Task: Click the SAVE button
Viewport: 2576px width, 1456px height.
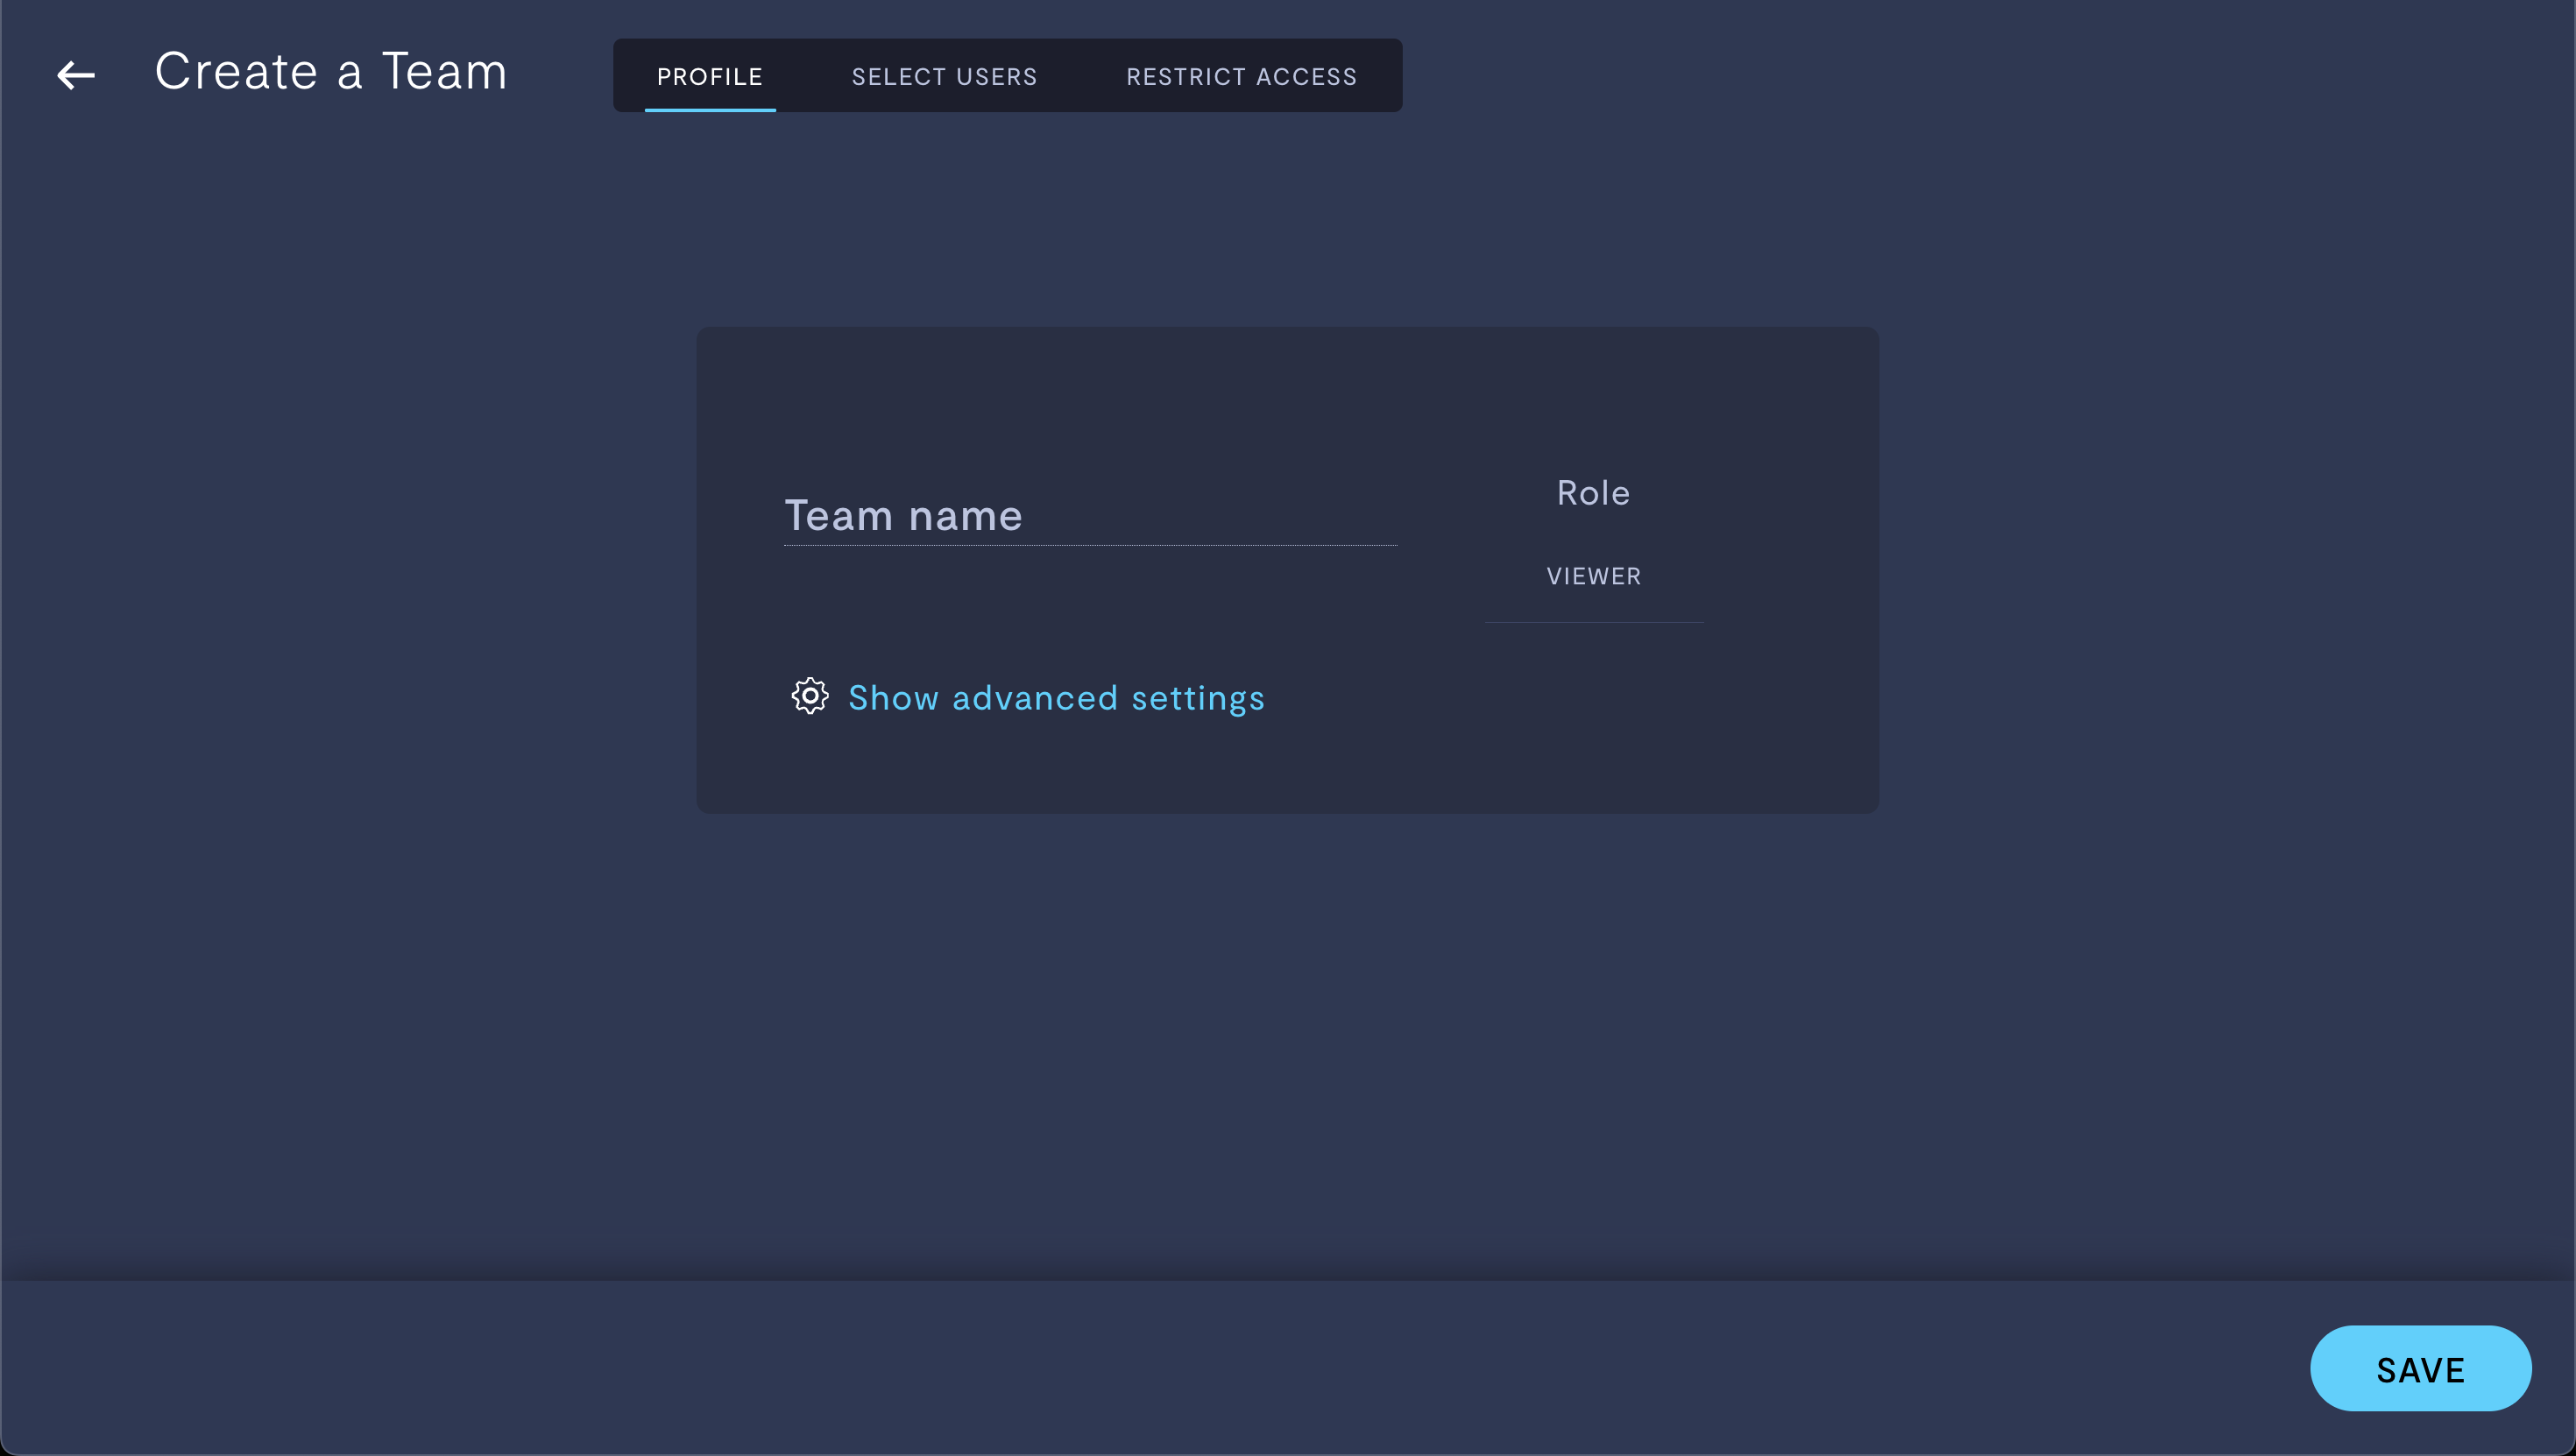Action: pyautogui.click(x=2420, y=1368)
